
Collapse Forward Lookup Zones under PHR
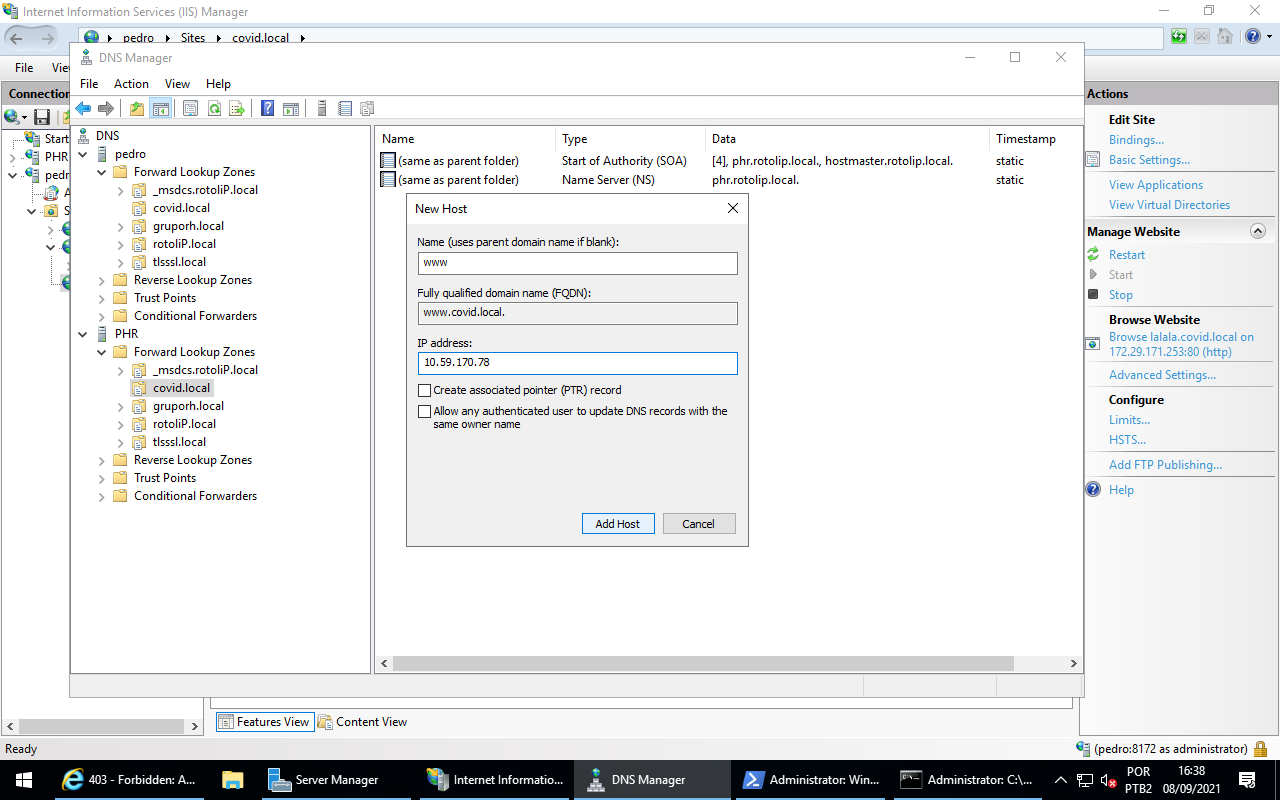click(102, 353)
